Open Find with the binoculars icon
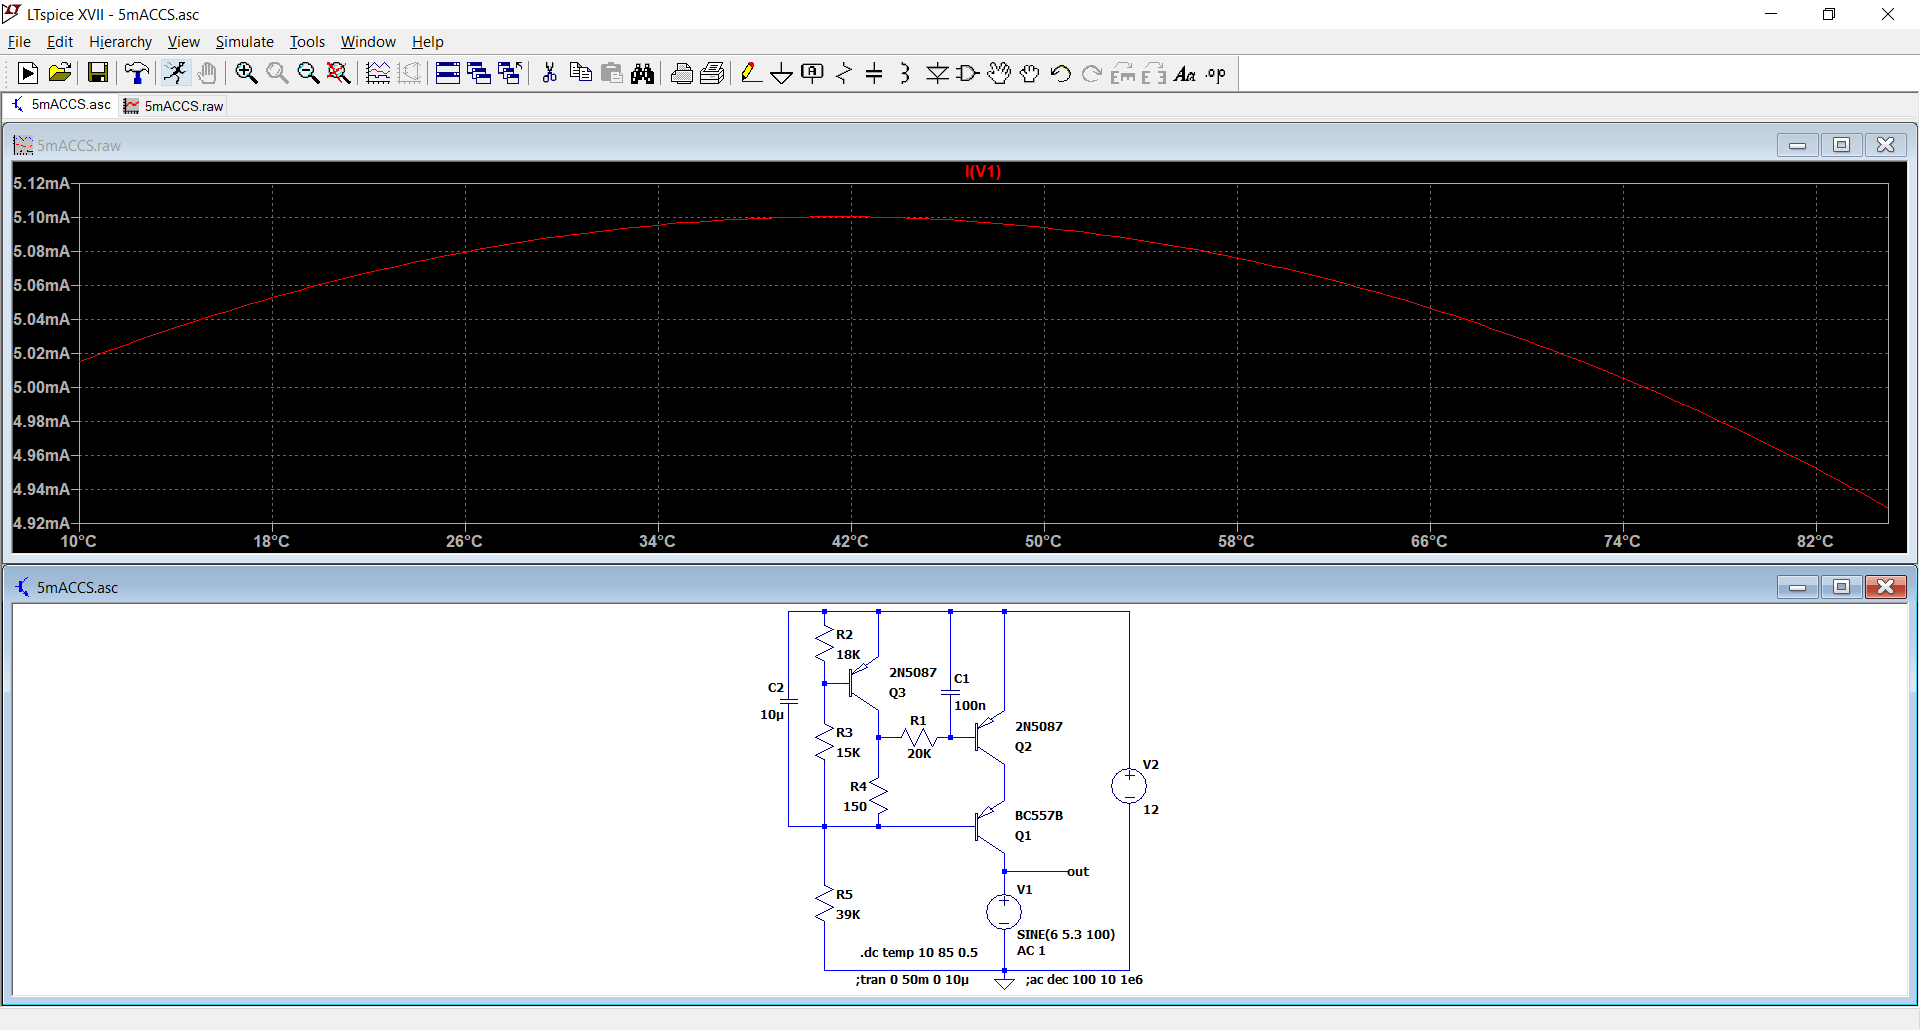Viewport: 1920px width, 1030px height. 642,73
